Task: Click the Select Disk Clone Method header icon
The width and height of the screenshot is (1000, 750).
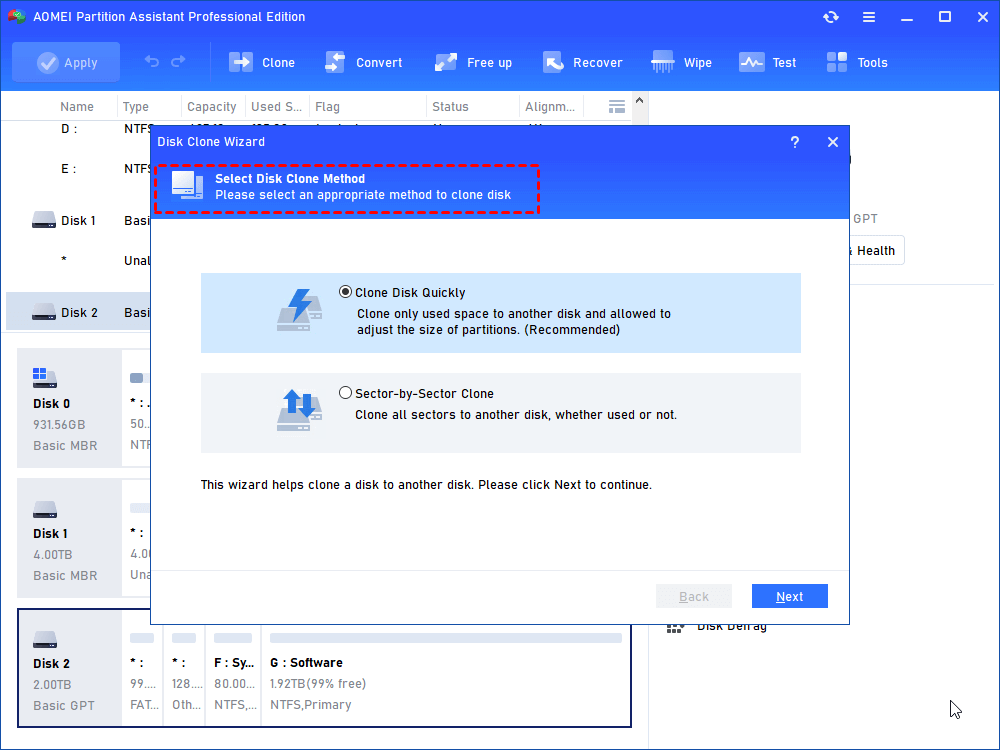Action: pos(188,186)
